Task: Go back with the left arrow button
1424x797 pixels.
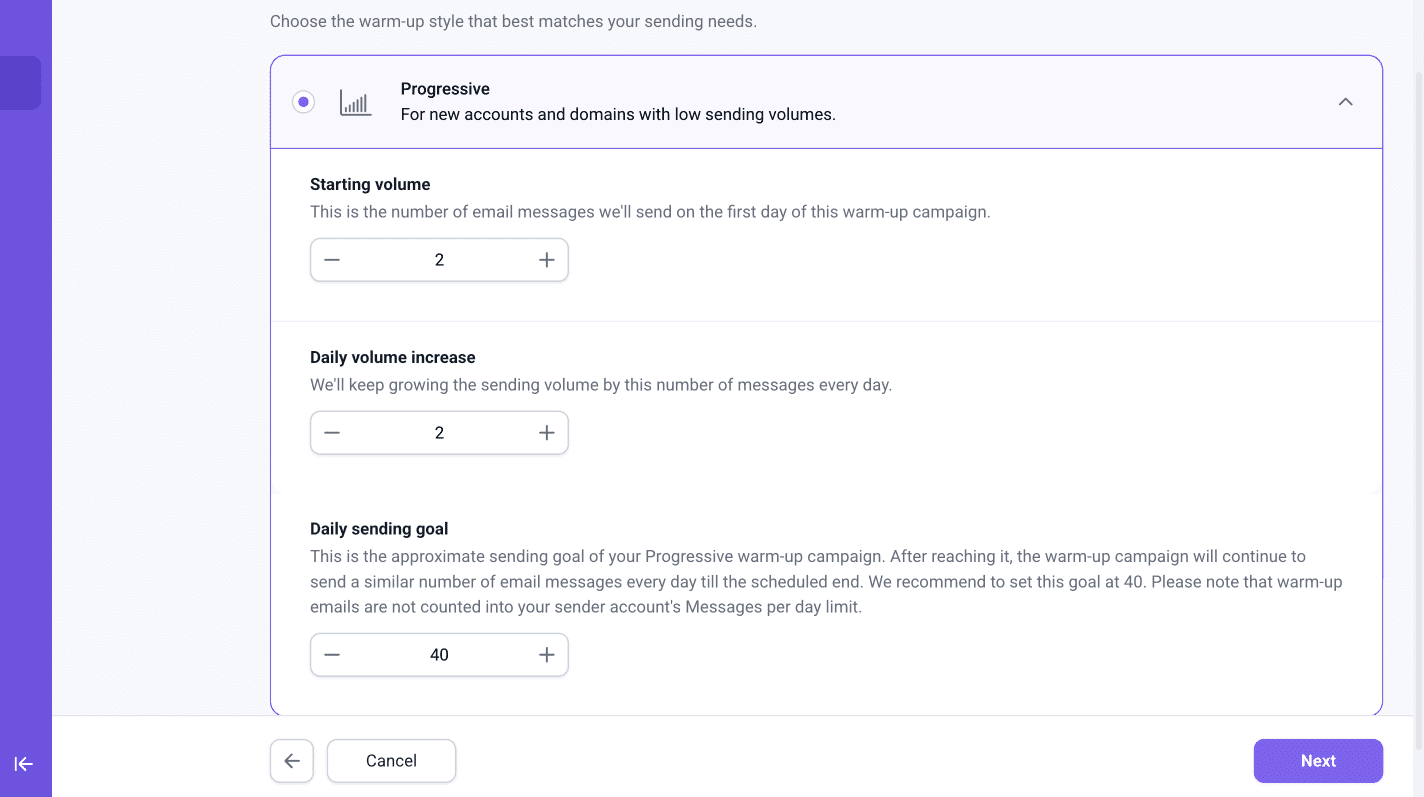Action: (x=292, y=761)
